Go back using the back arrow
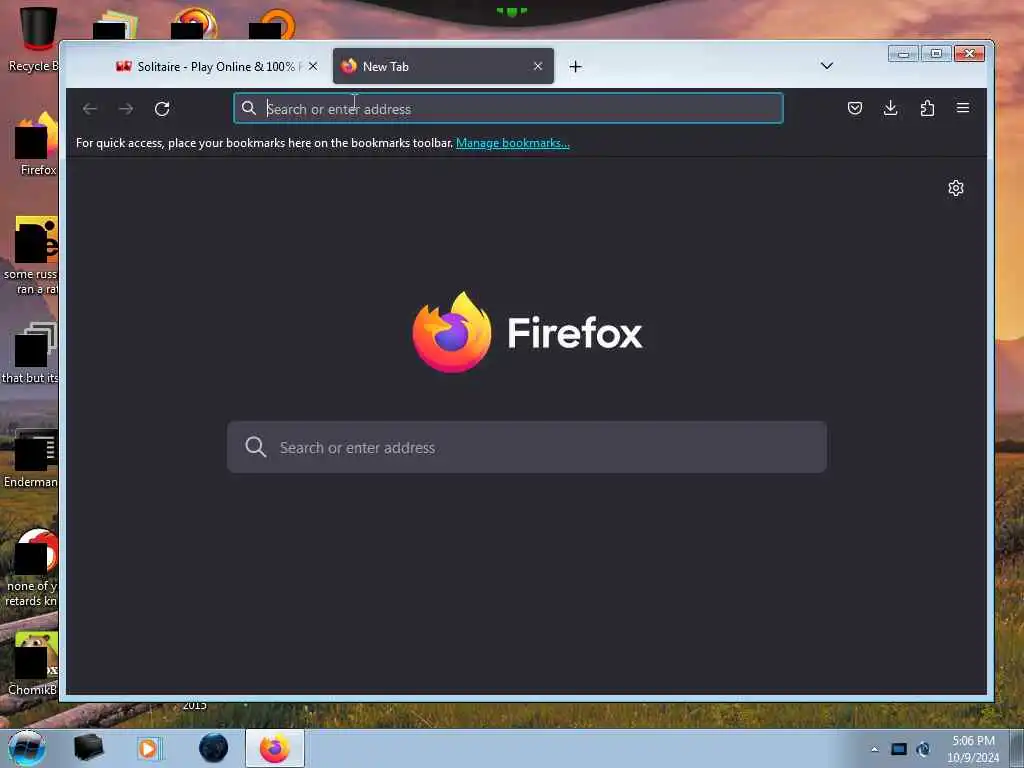Screen dimensions: 1024x768 [x=90, y=108]
